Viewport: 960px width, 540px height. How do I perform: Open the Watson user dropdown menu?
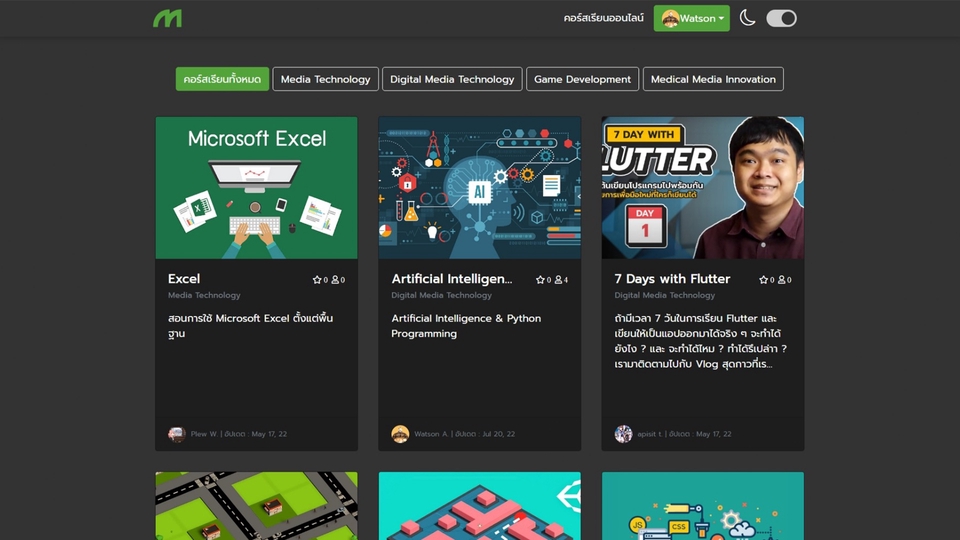[x=691, y=18]
